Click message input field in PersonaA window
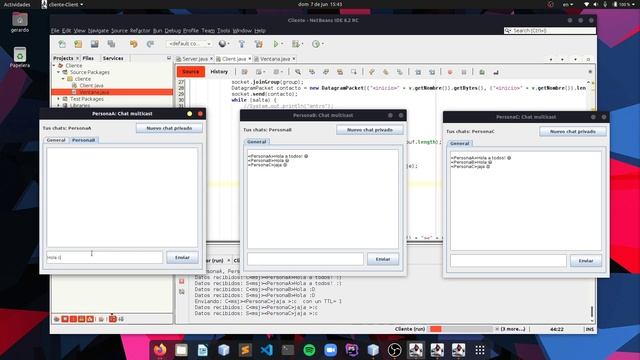This screenshot has height=360, width=640. [104, 258]
